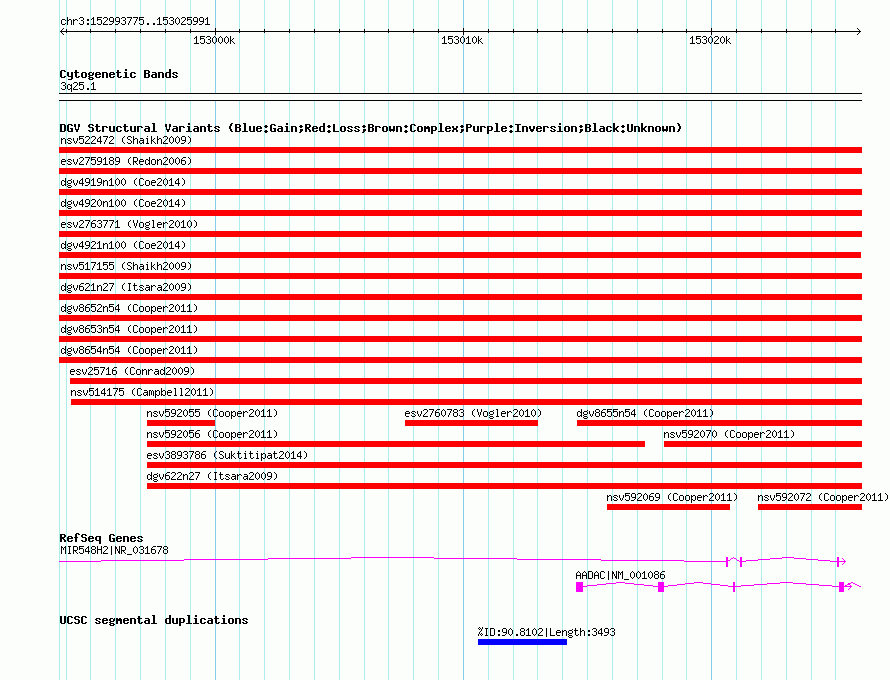Click esv25716 (Conrad2009) label
The height and width of the screenshot is (680, 890).
click(132, 371)
